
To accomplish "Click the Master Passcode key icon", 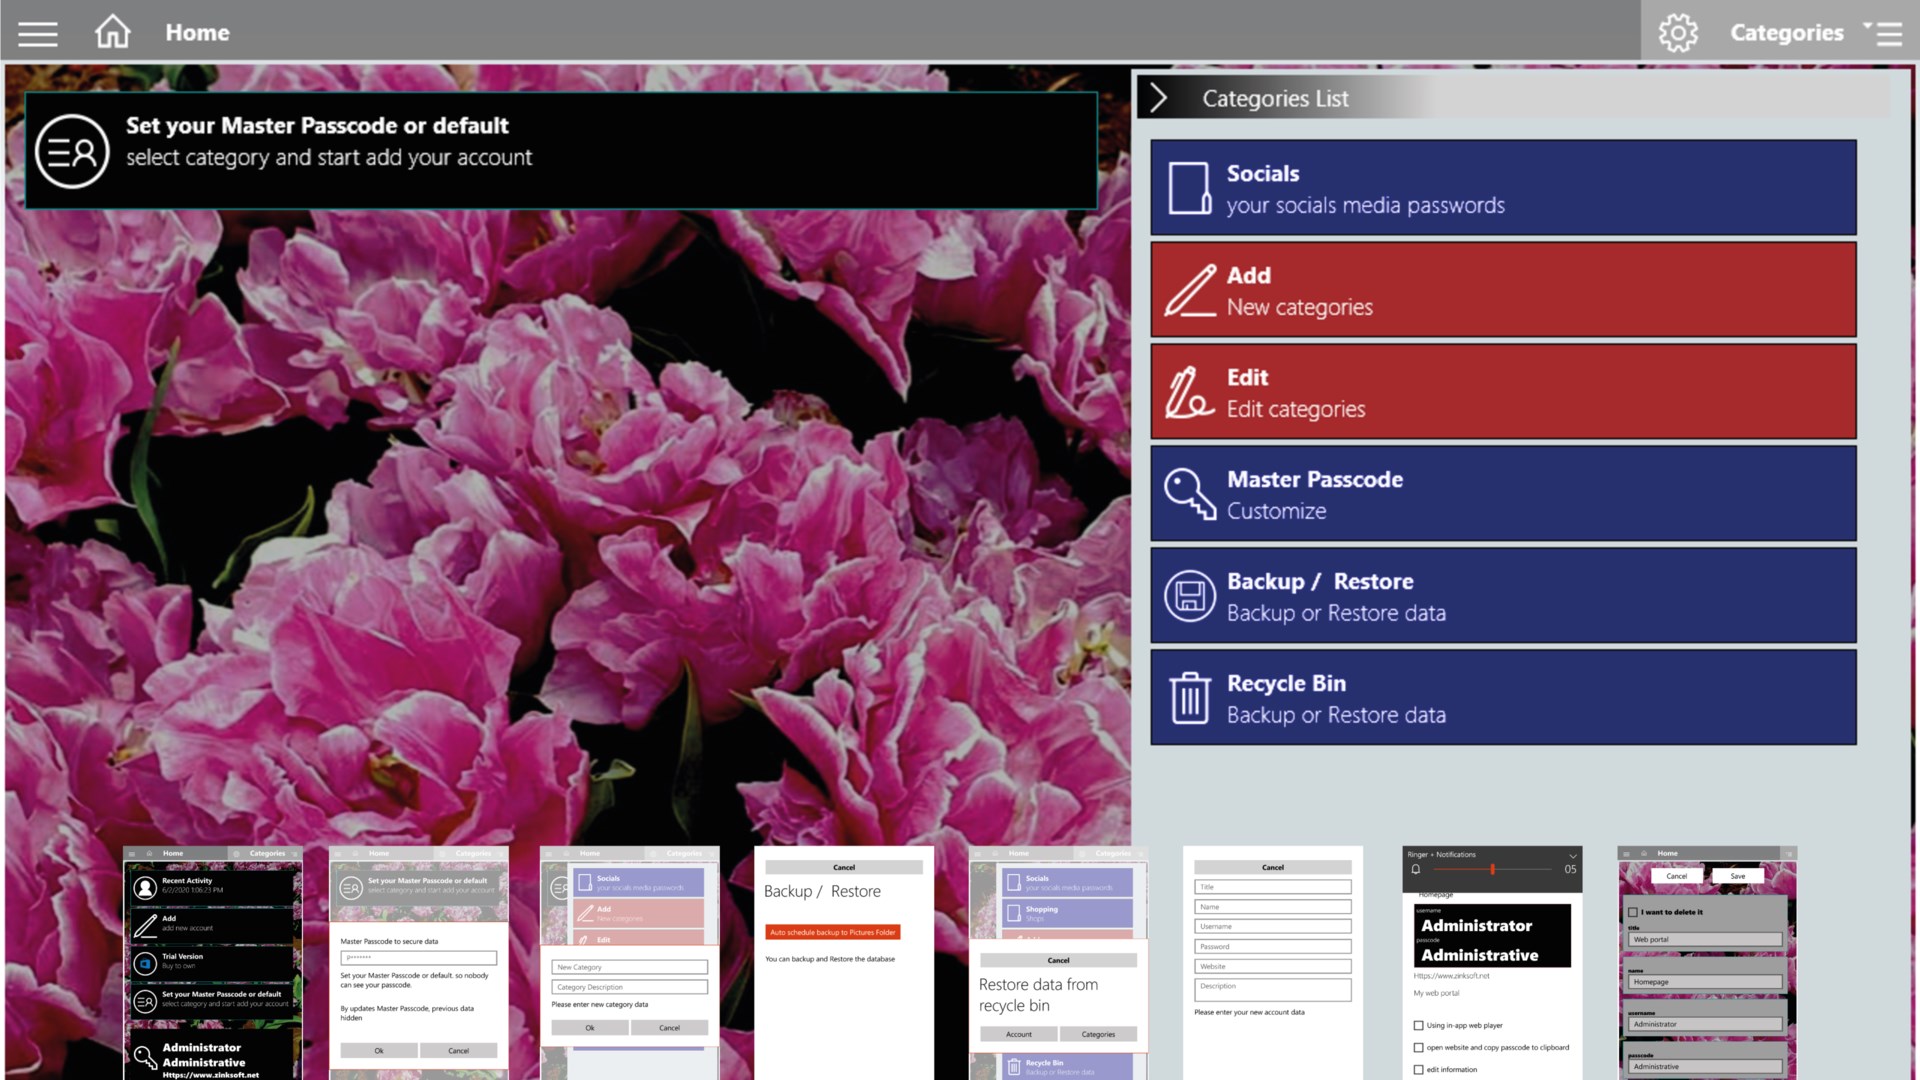I will (1189, 494).
